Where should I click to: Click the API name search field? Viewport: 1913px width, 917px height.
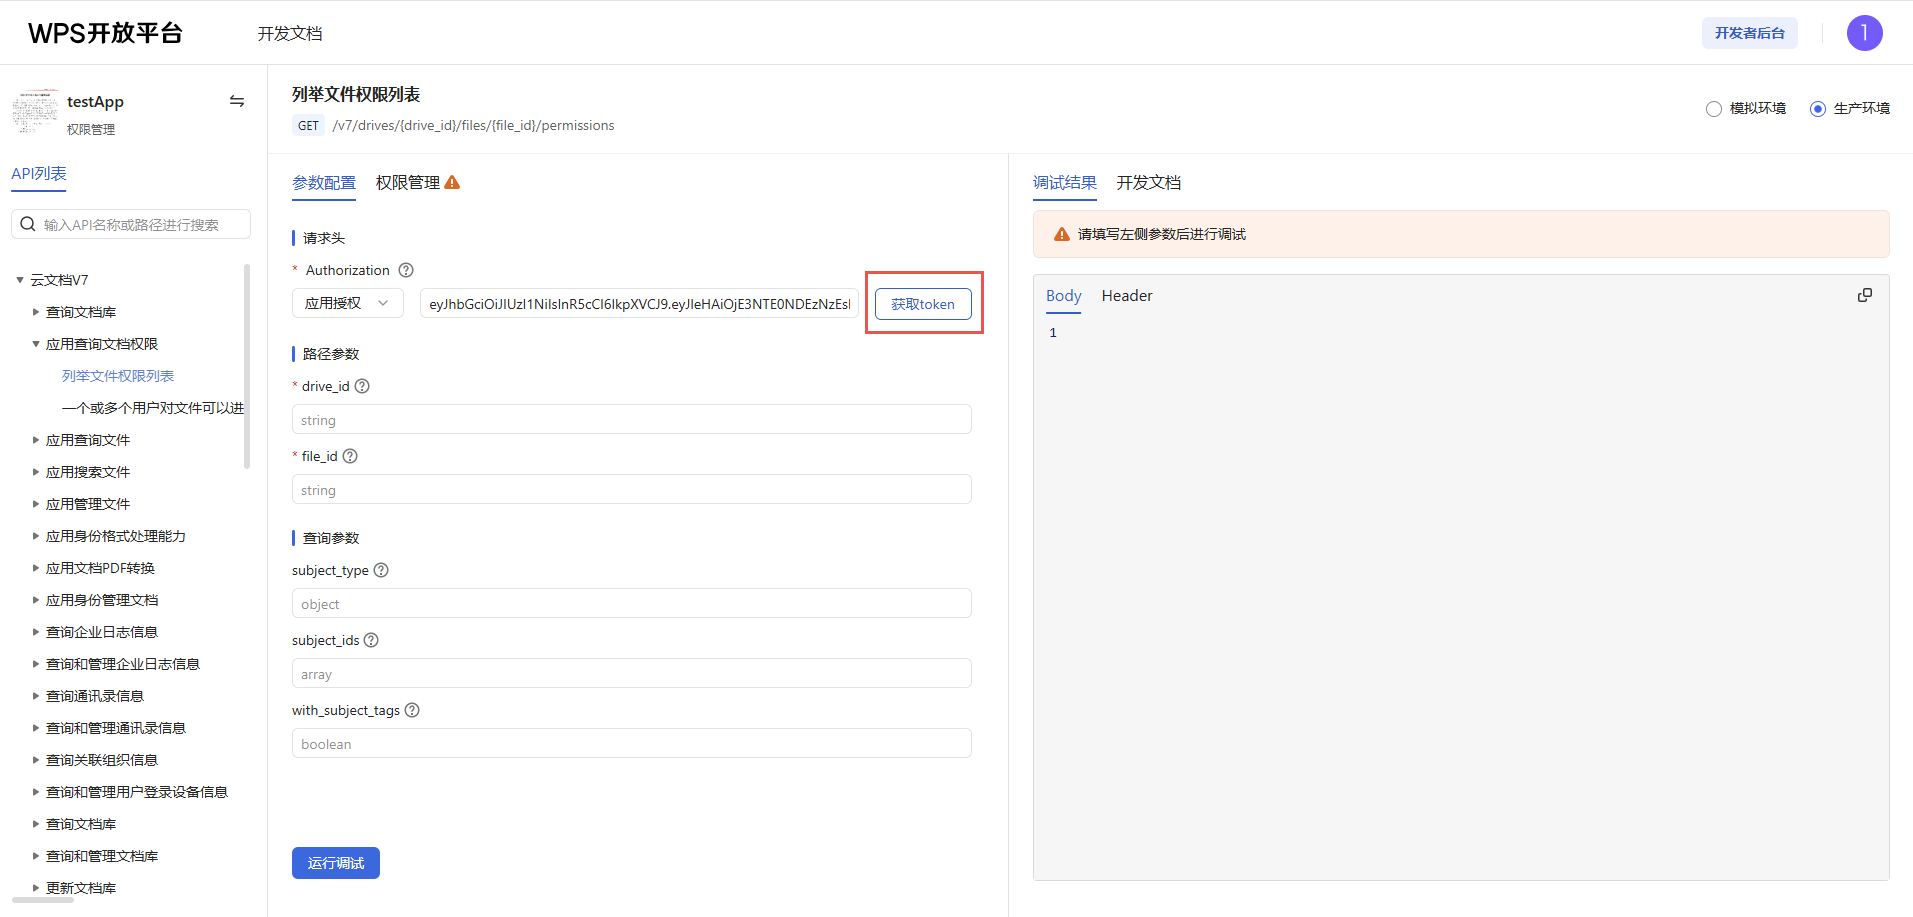click(x=140, y=225)
